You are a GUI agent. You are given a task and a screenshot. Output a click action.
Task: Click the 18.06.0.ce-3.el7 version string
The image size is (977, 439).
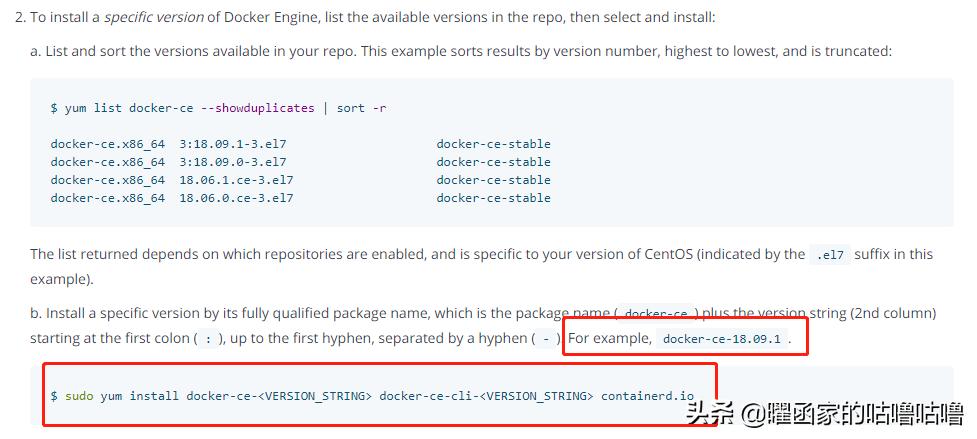pyautogui.click(x=236, y=198)
